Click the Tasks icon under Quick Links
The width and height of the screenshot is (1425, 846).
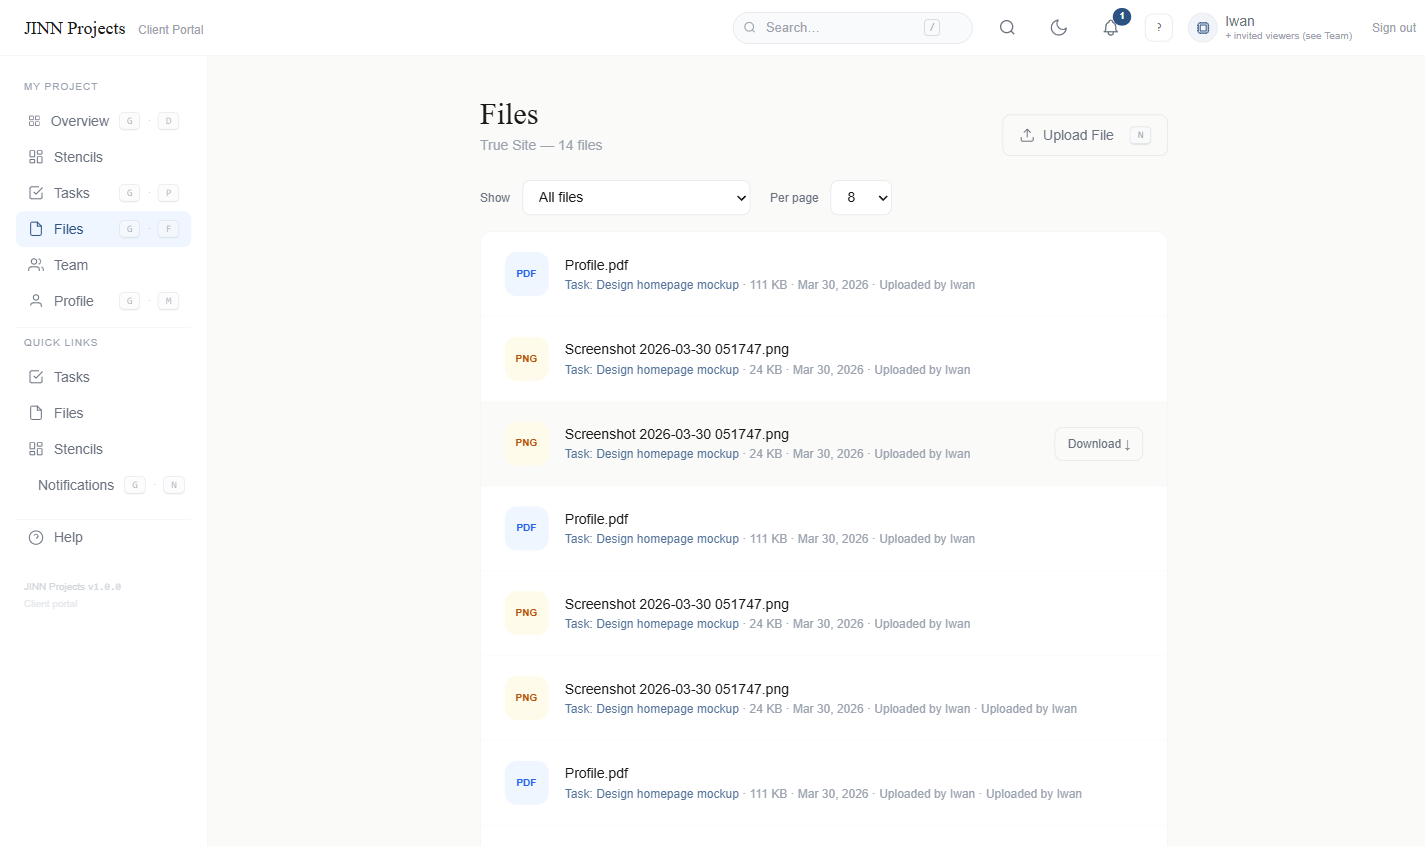[x=36, y=377]
